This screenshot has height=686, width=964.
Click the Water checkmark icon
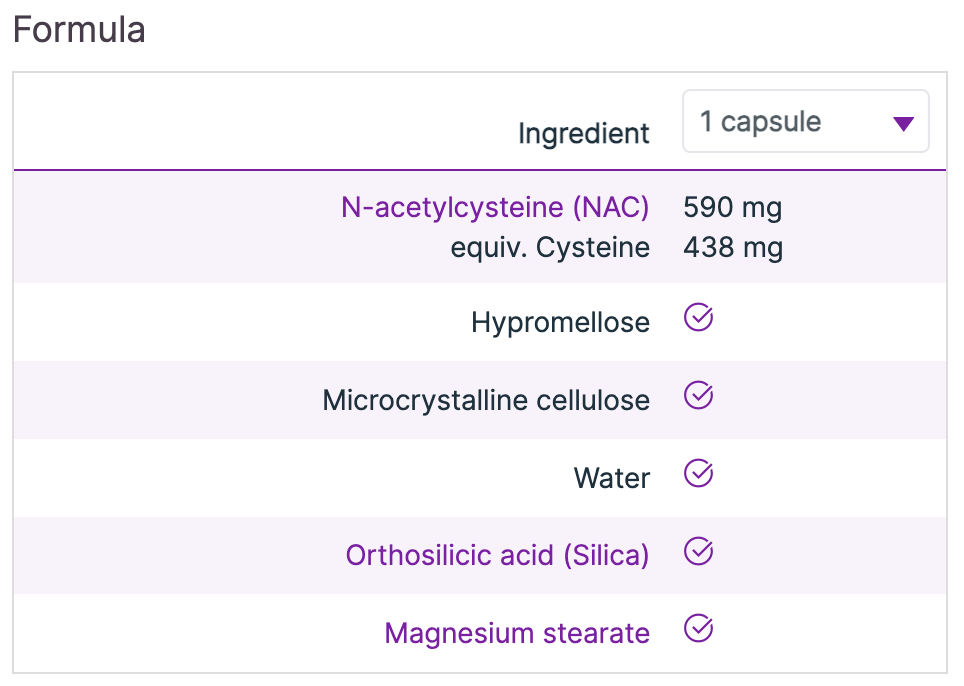(x=698, y=474)
